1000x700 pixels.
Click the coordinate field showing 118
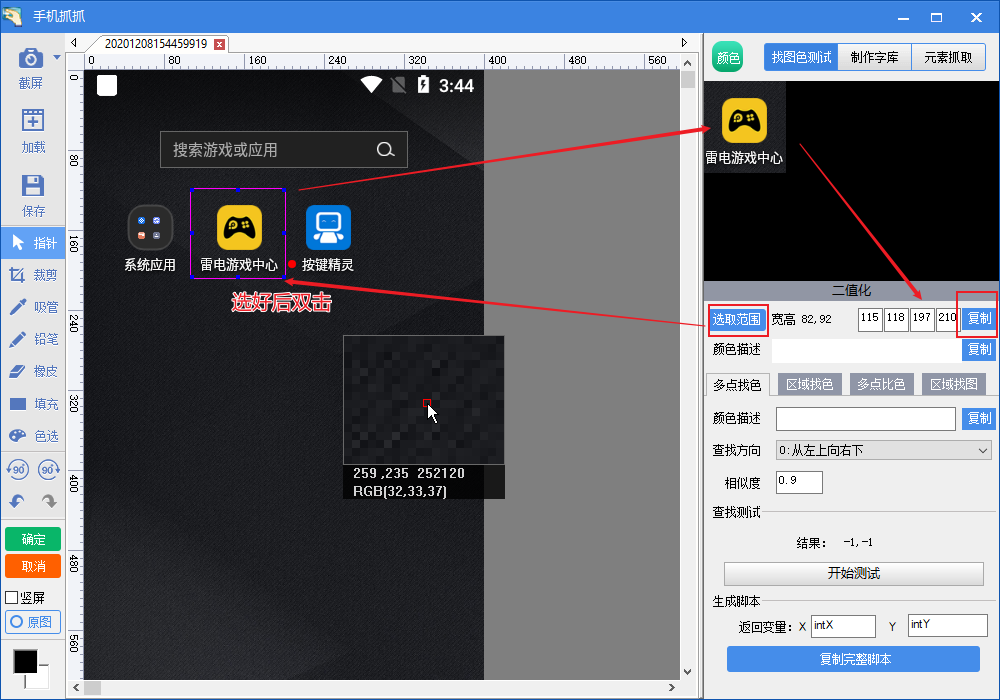tap(896, 319)
